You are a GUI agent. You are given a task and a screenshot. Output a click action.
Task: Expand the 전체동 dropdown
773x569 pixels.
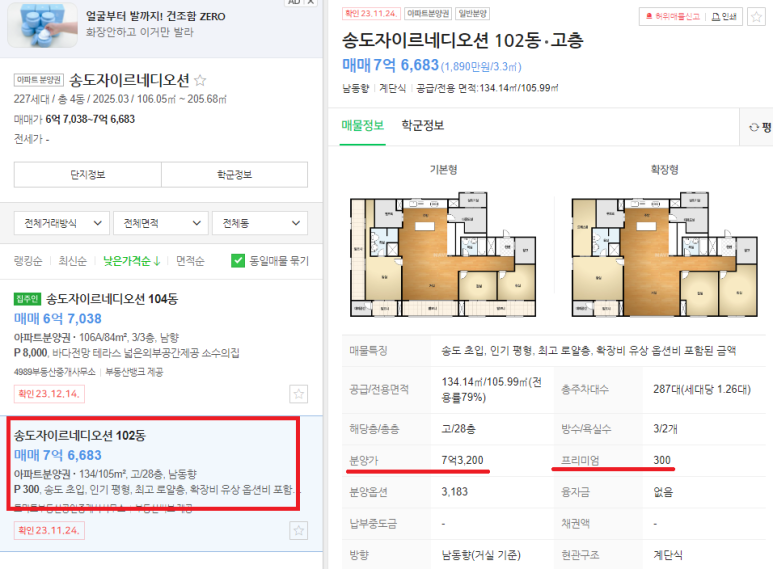(260, 223)
